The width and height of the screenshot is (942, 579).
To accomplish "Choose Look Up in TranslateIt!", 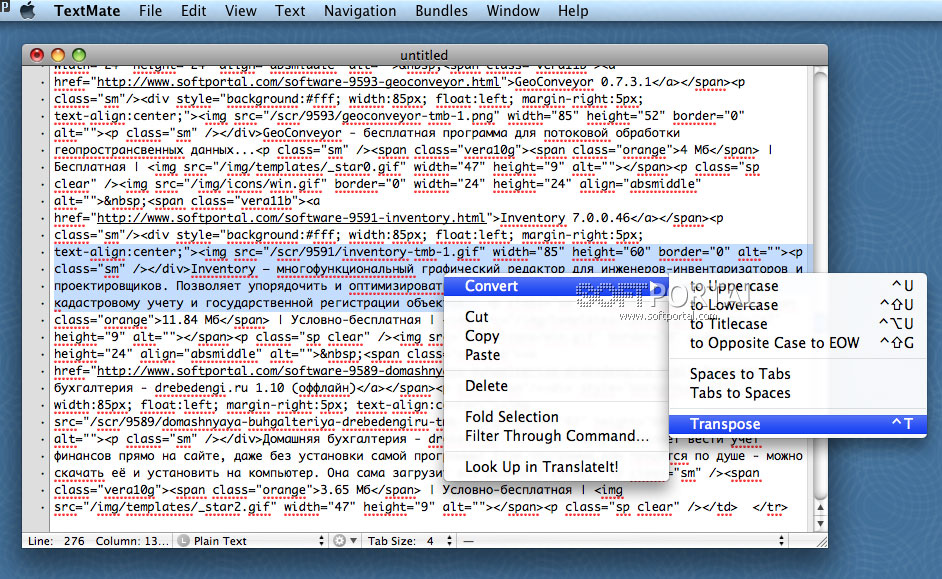I will [556, 467].
